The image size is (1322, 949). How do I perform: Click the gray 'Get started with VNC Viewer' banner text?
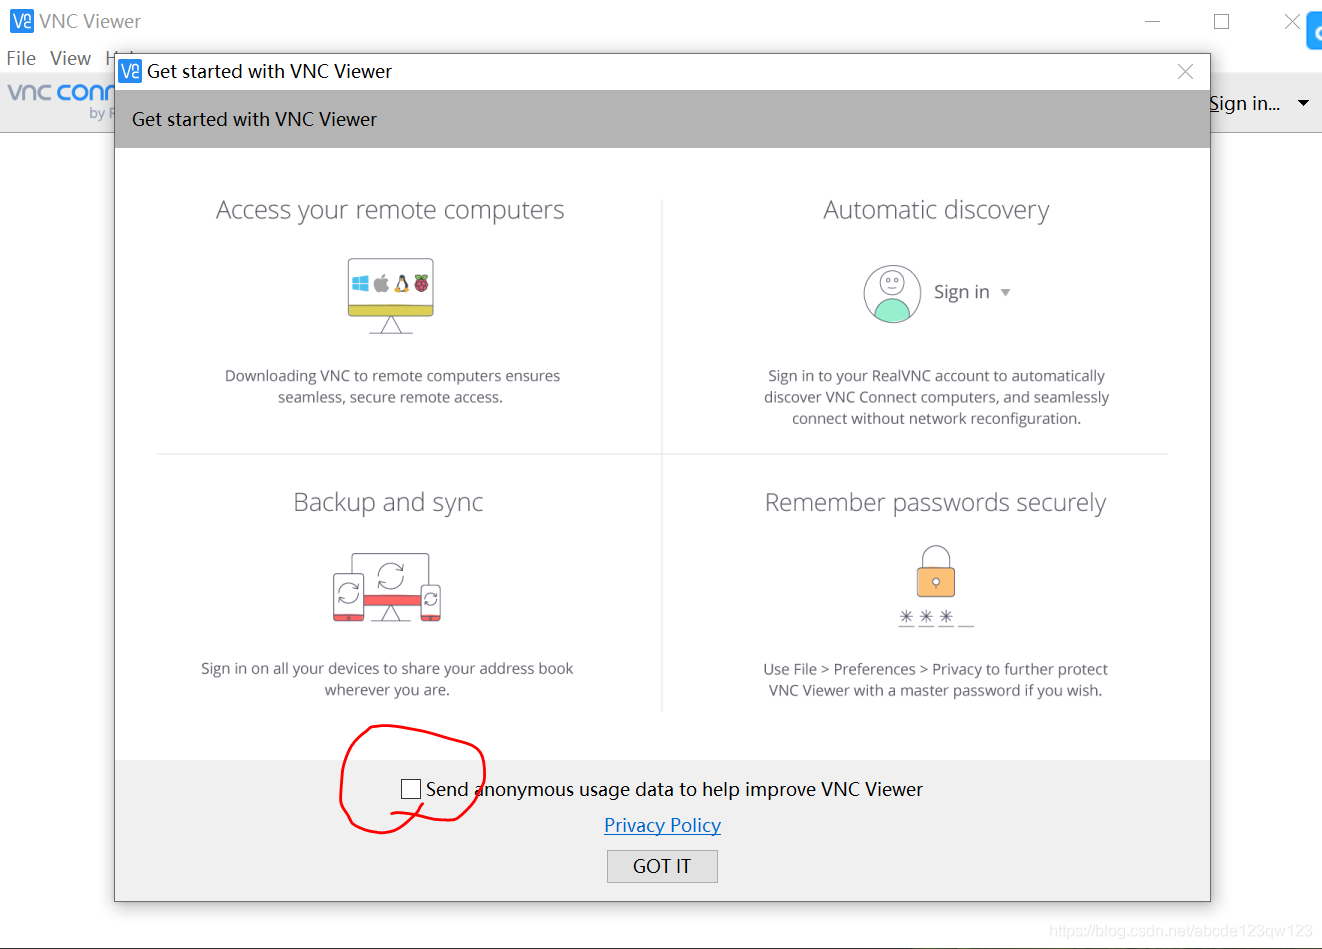(x=255, y=119)
